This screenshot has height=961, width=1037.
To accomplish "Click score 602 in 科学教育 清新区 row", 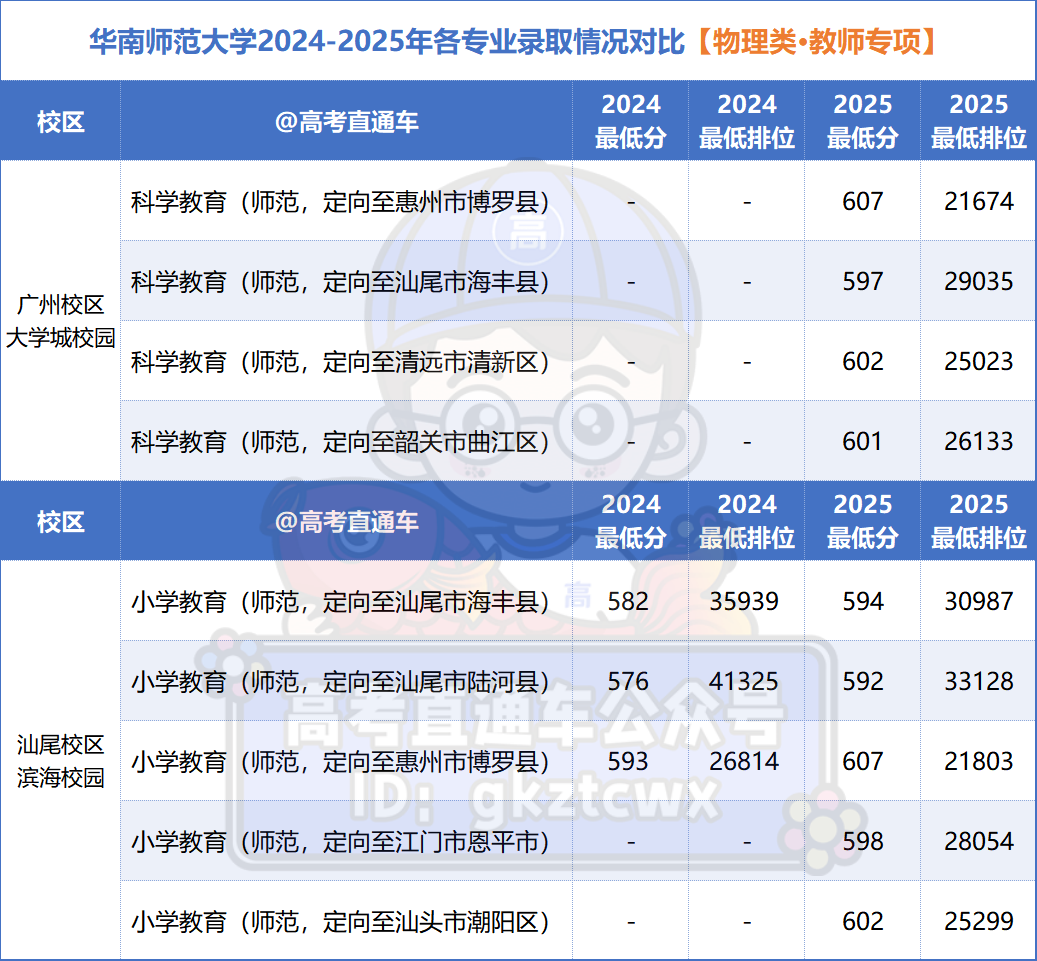I will pyautogui.click(x=862, y=361).
